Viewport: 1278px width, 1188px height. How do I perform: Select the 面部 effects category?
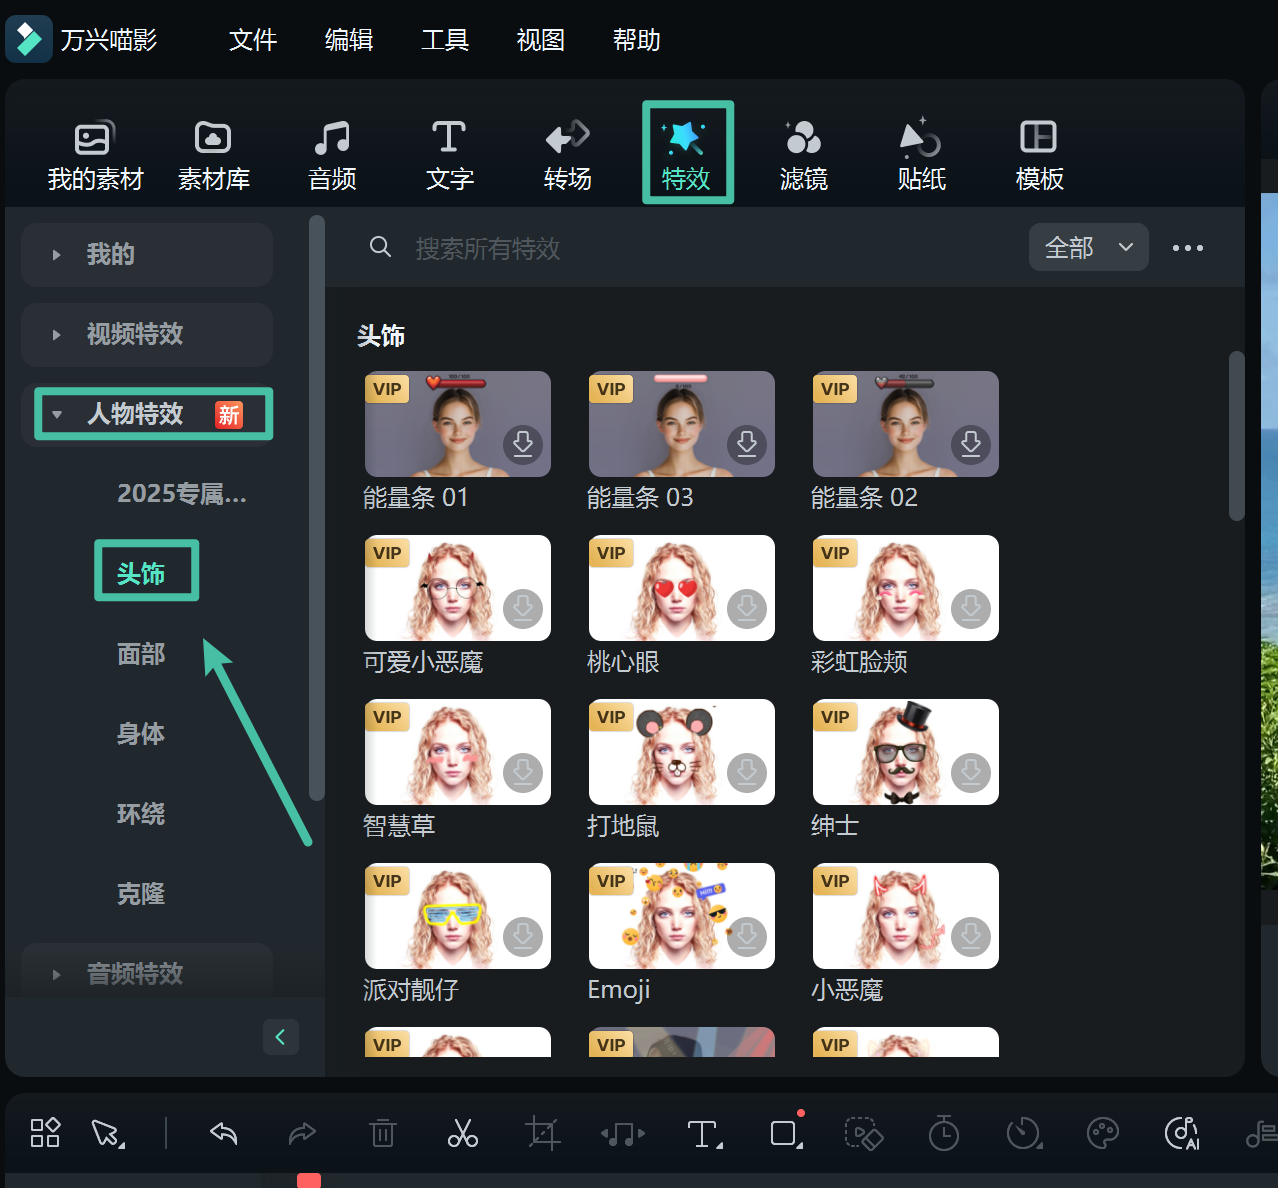tap(140, 654)
